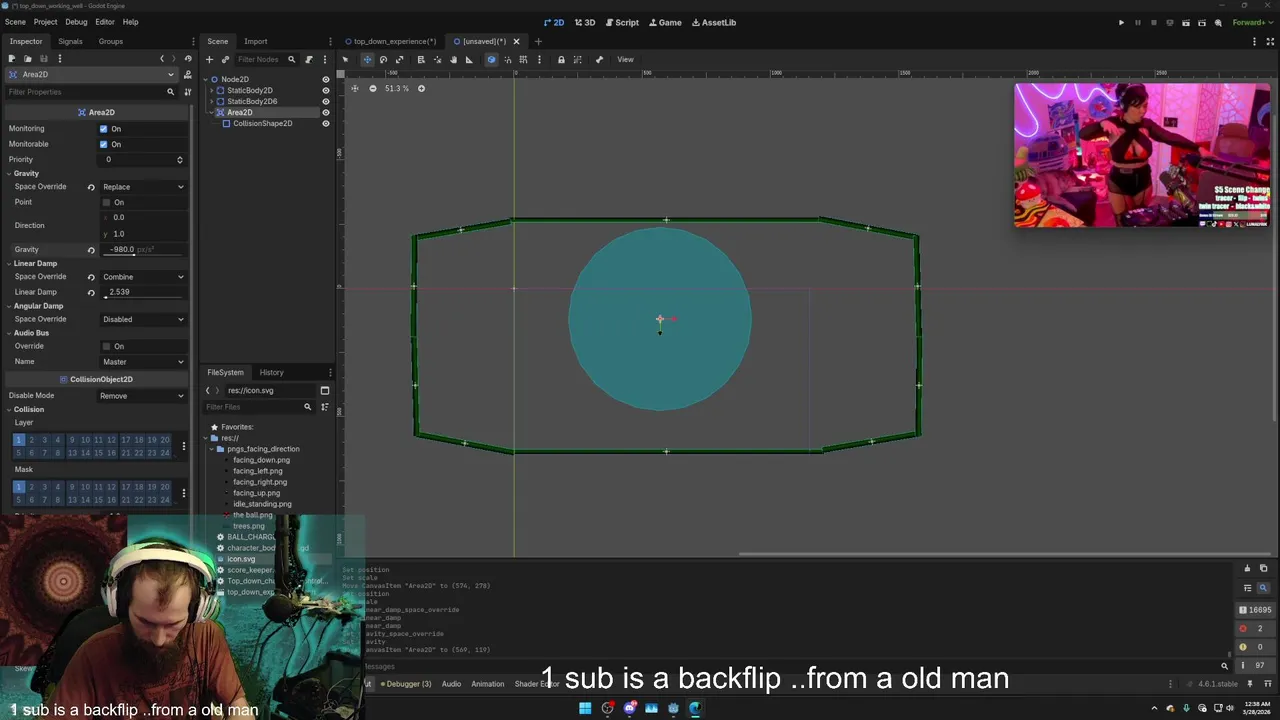
Task: Select the Move Mode tool in canvas toolbar
Action: click(367, 59)
